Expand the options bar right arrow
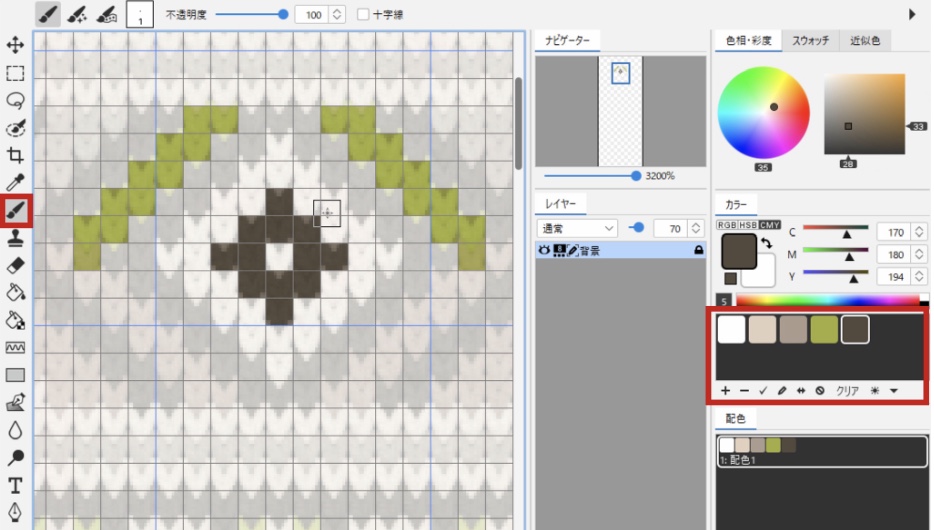Image resolution: width=934 pixels, height=530 pixels. tap(912, 14)
